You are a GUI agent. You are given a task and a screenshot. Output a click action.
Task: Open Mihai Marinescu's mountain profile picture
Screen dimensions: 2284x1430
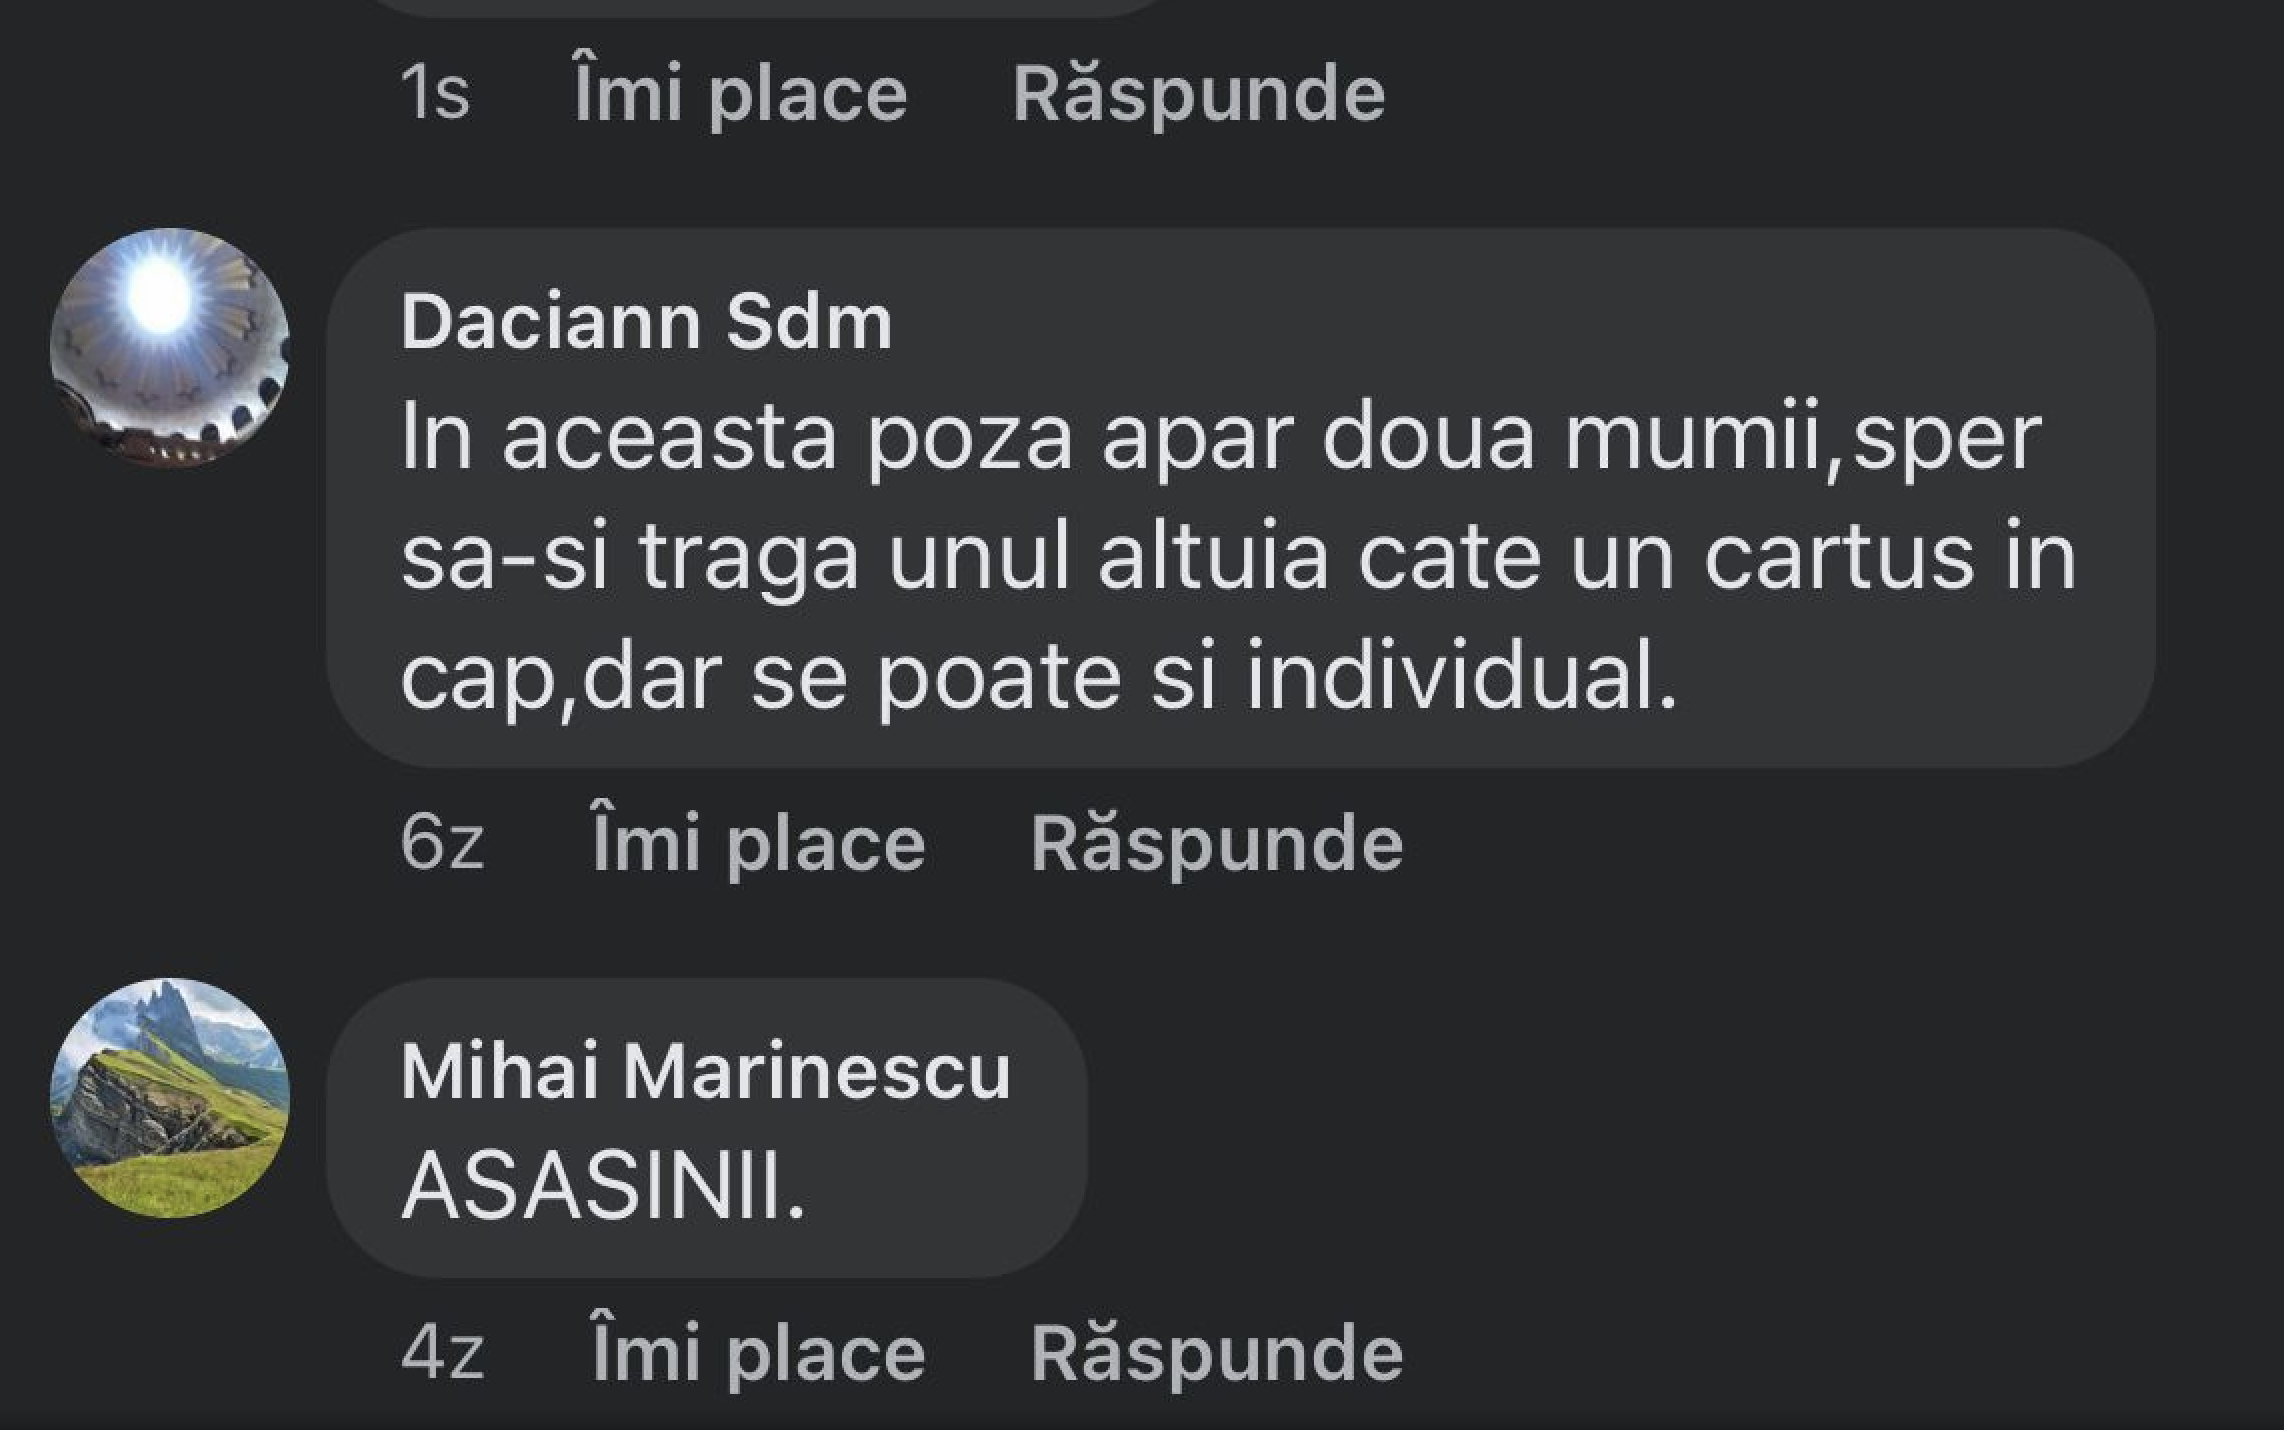[x=170, y=1098]
